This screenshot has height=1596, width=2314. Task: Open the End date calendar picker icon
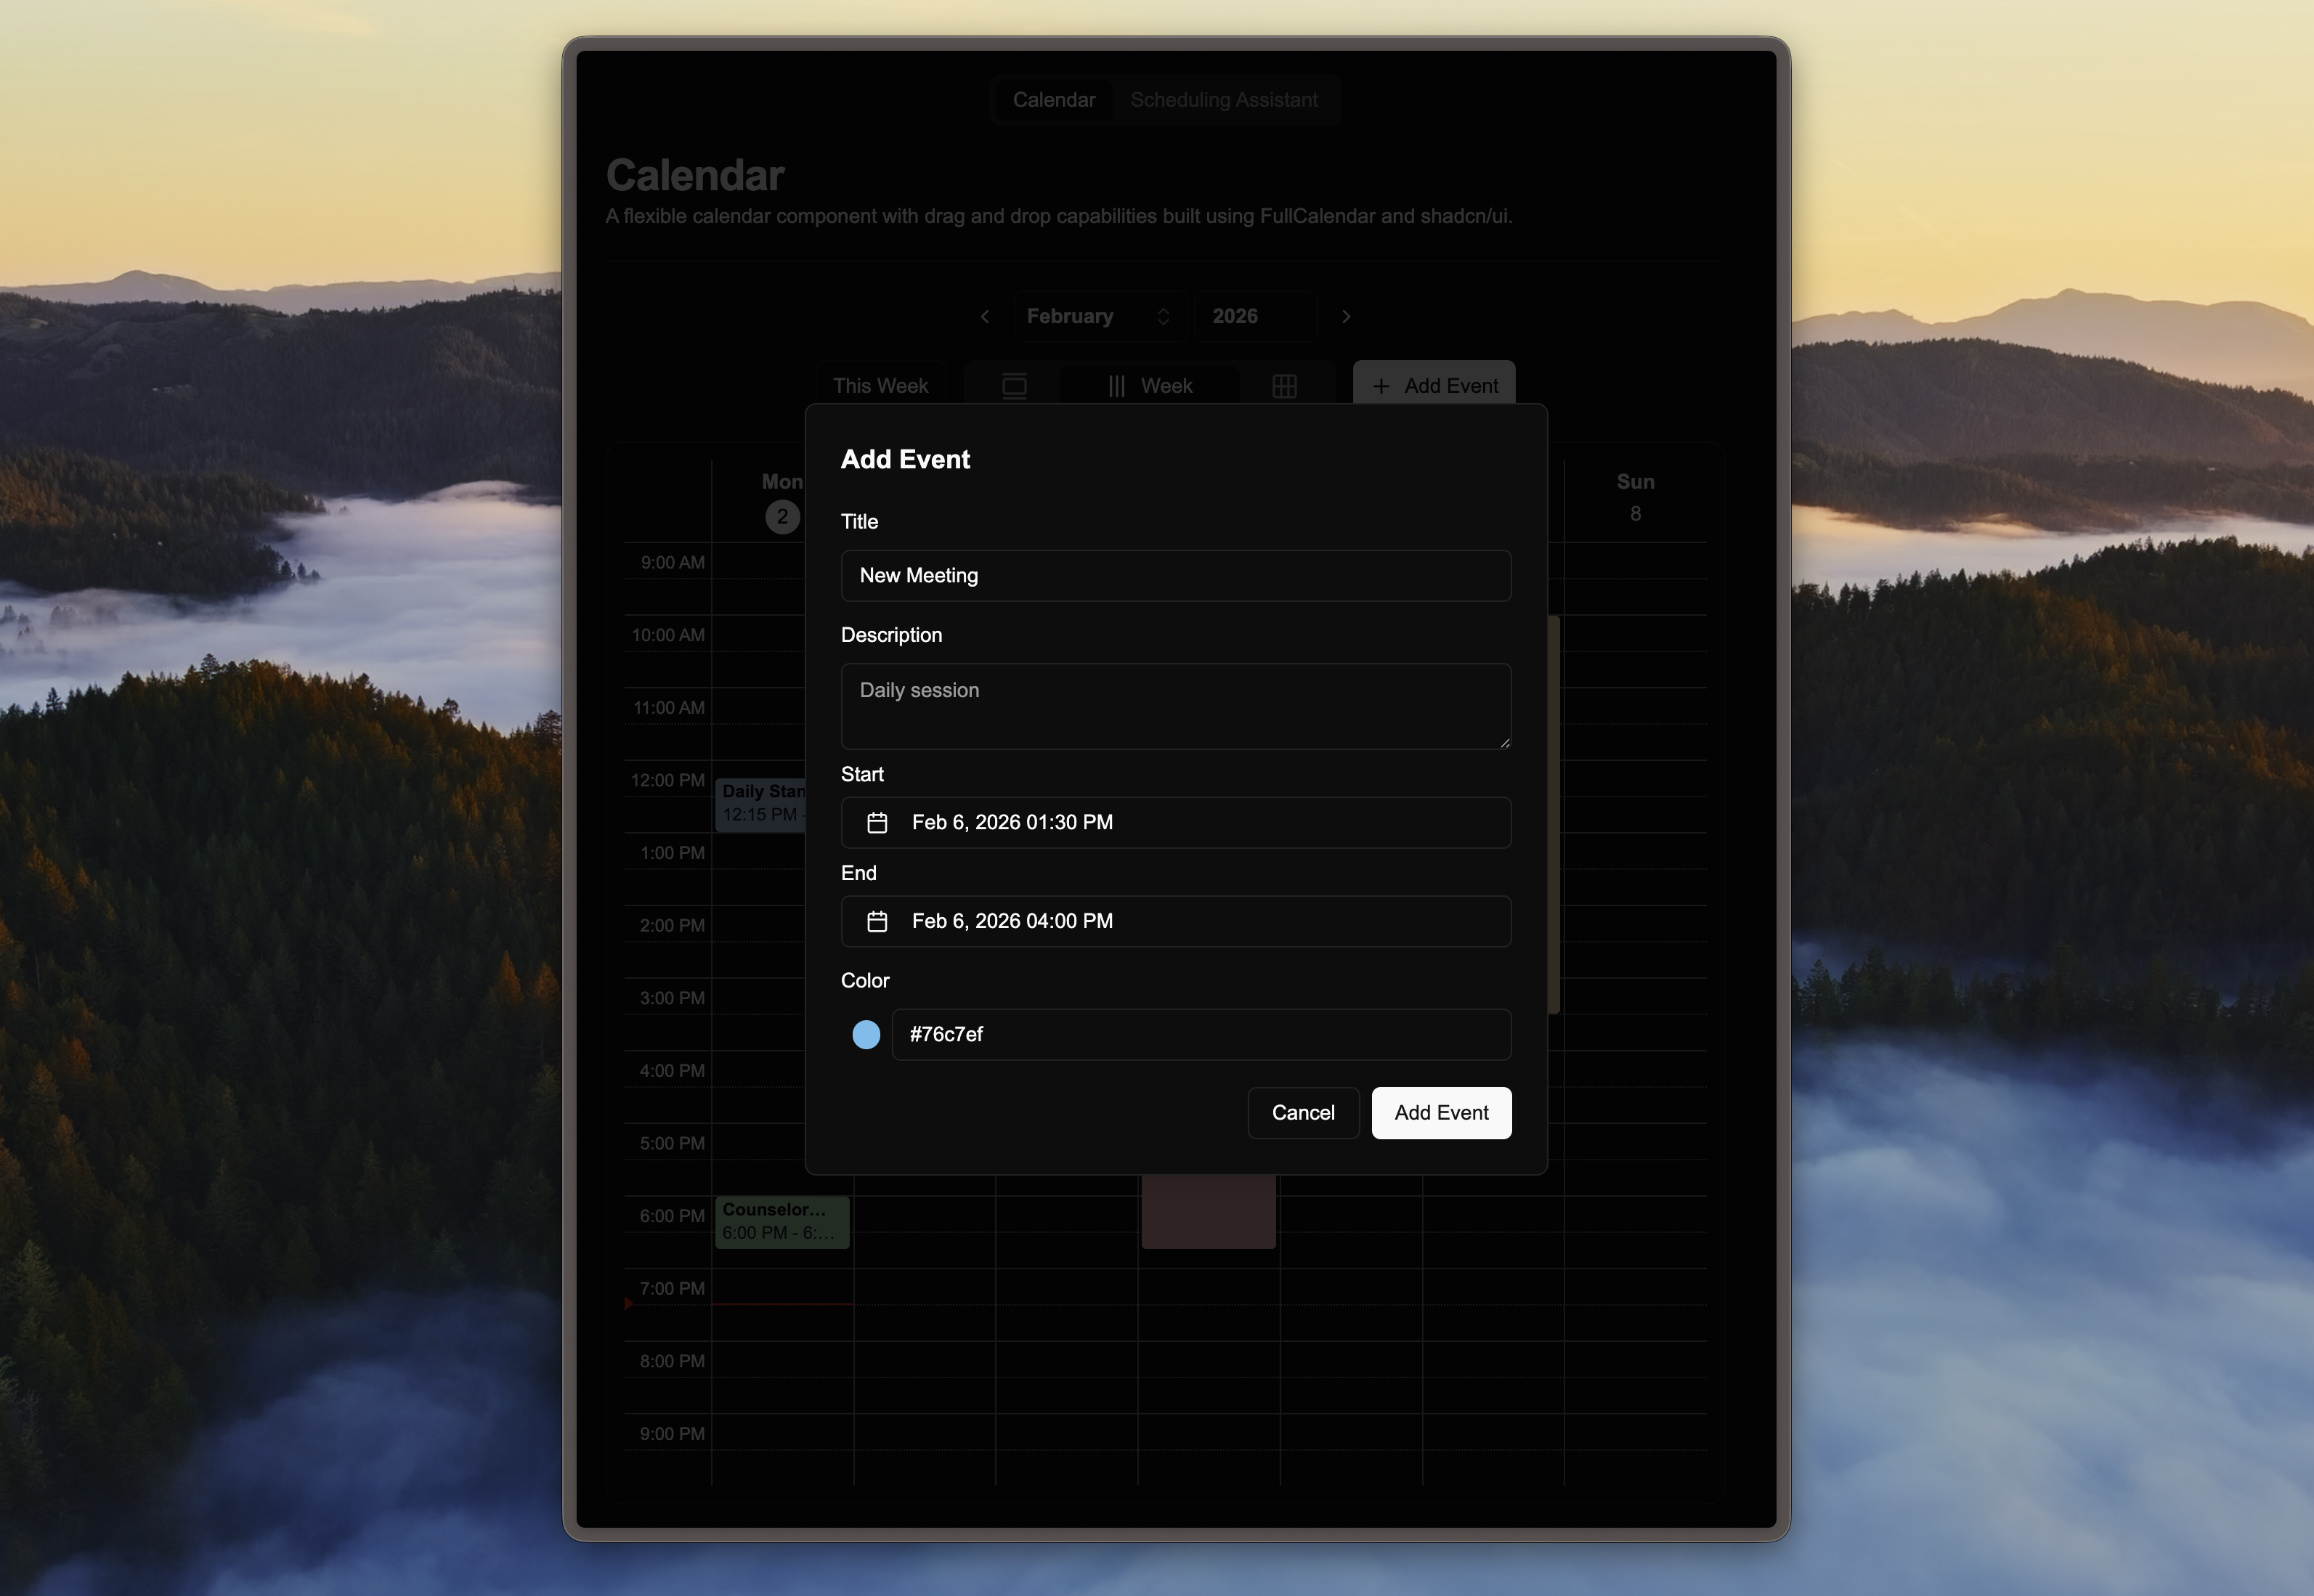(x=877, y=922)
